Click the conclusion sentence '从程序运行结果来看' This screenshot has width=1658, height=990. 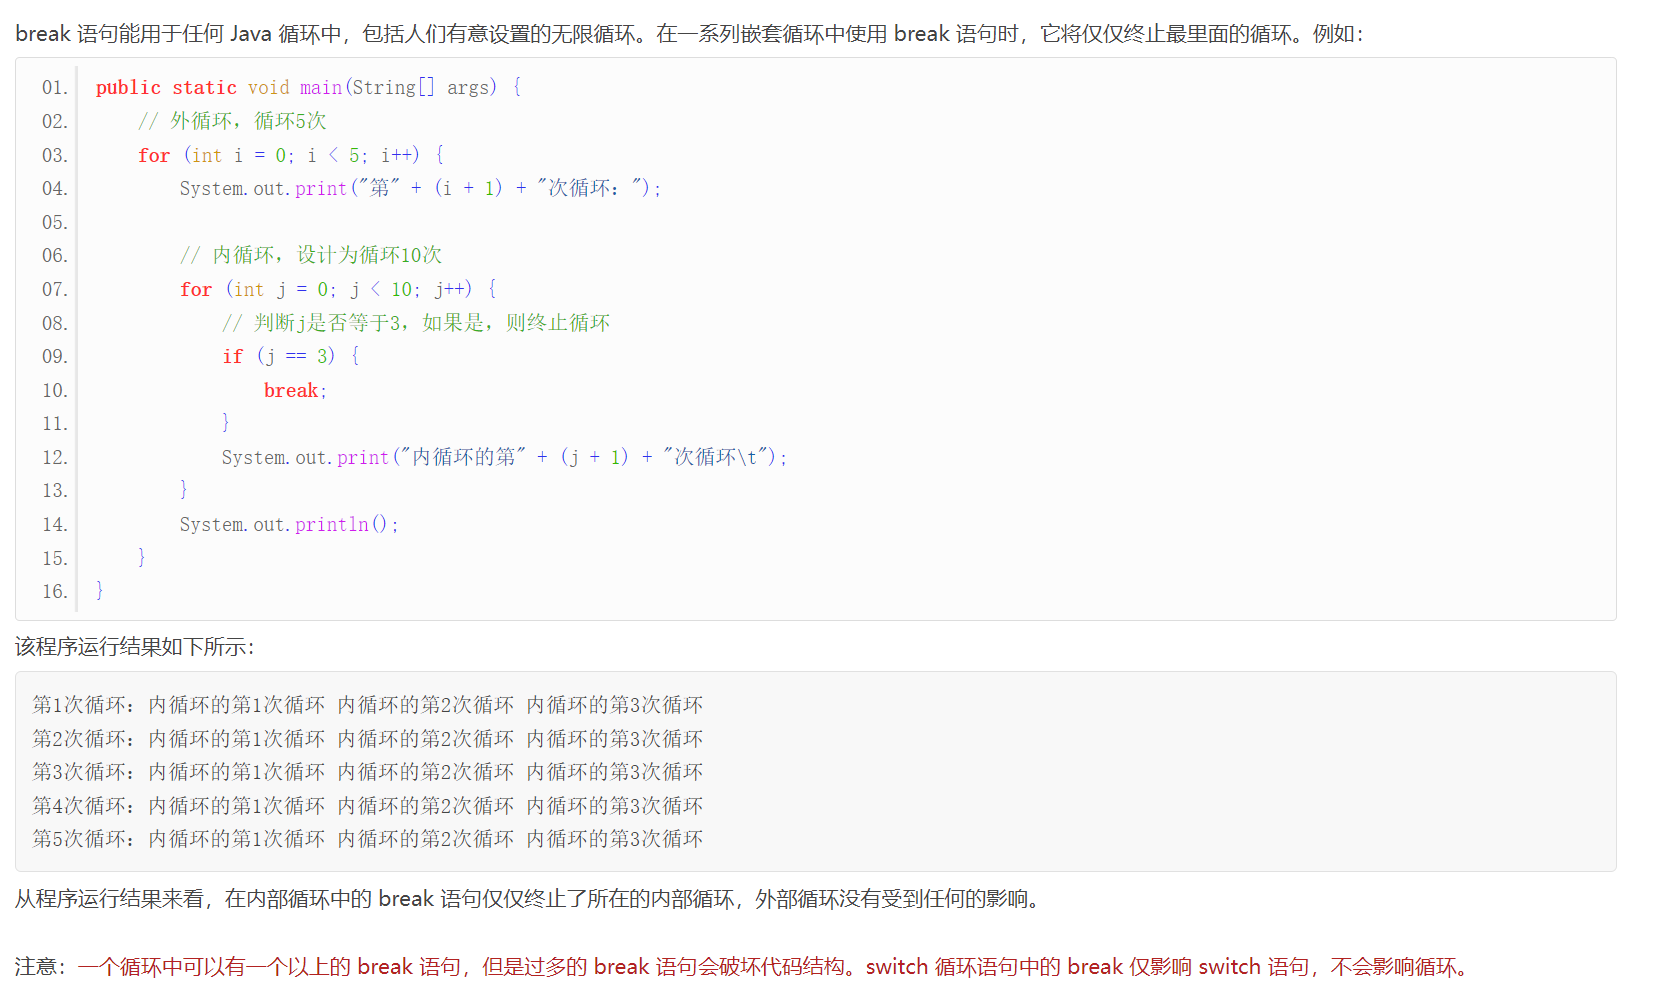[x=530, y=899]
